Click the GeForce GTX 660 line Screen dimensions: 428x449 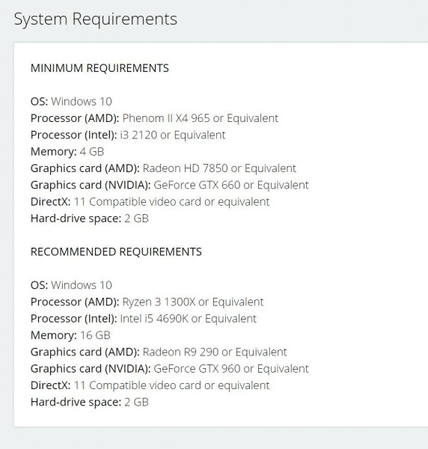coord(169,185)
